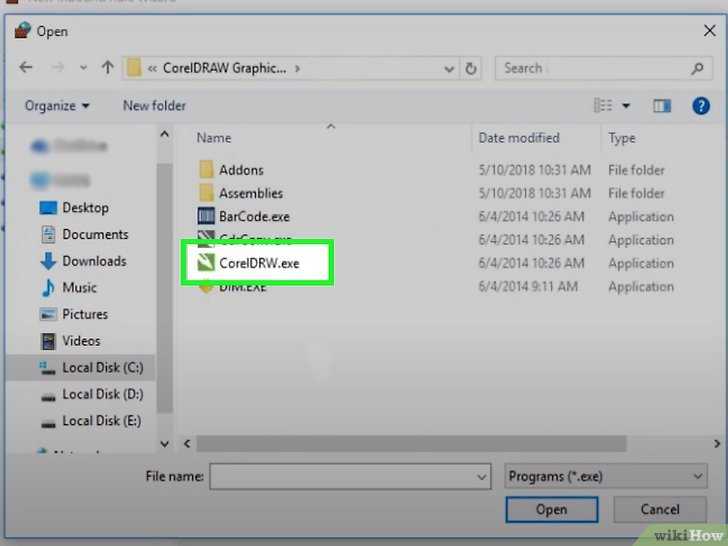This screenshot has width=728, height=546.
Task: Expand the address bar history dropdown
Action: point(448,69)
